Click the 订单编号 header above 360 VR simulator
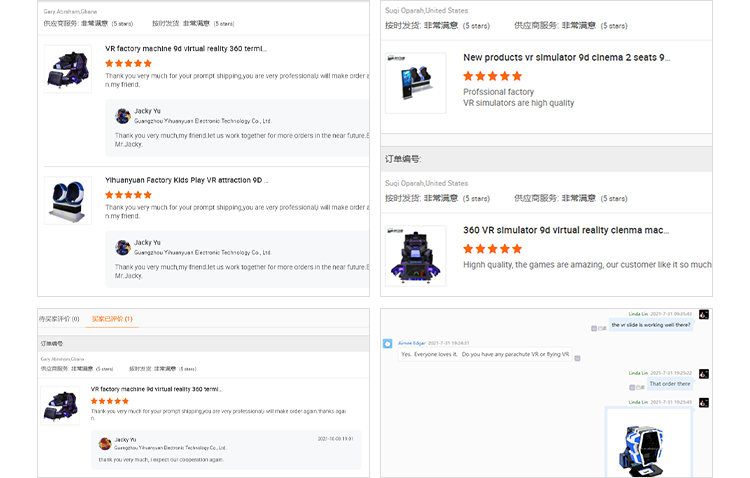 tap(403, 158)
